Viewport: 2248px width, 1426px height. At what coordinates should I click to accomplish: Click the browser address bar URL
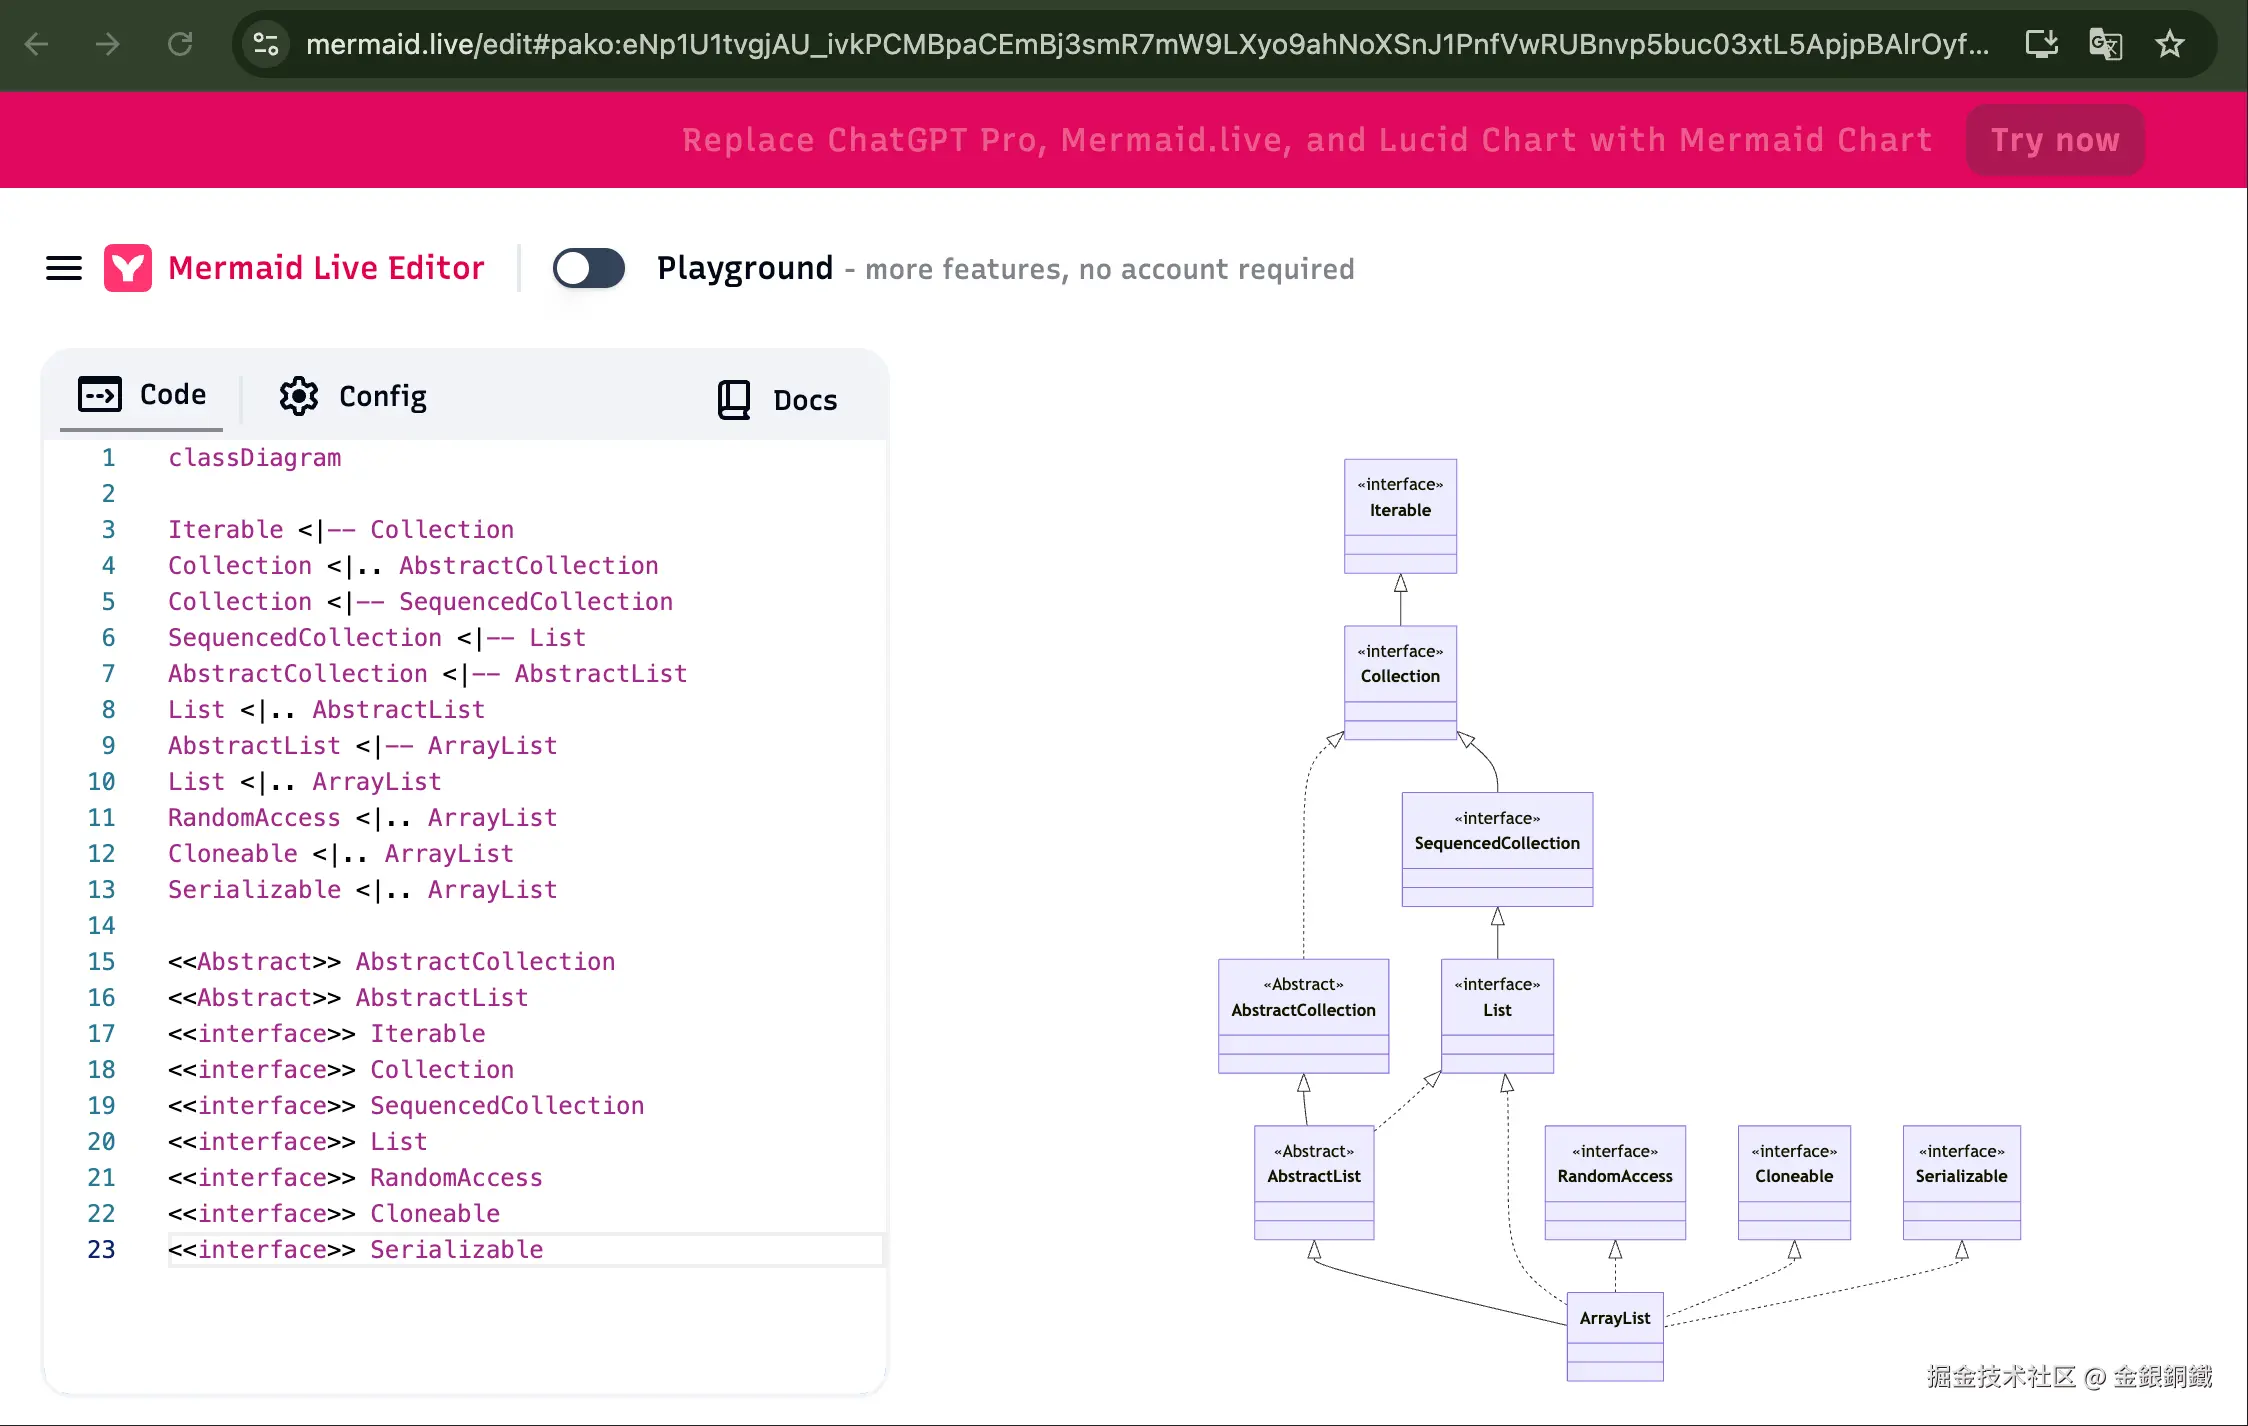tap(1146, 44)
